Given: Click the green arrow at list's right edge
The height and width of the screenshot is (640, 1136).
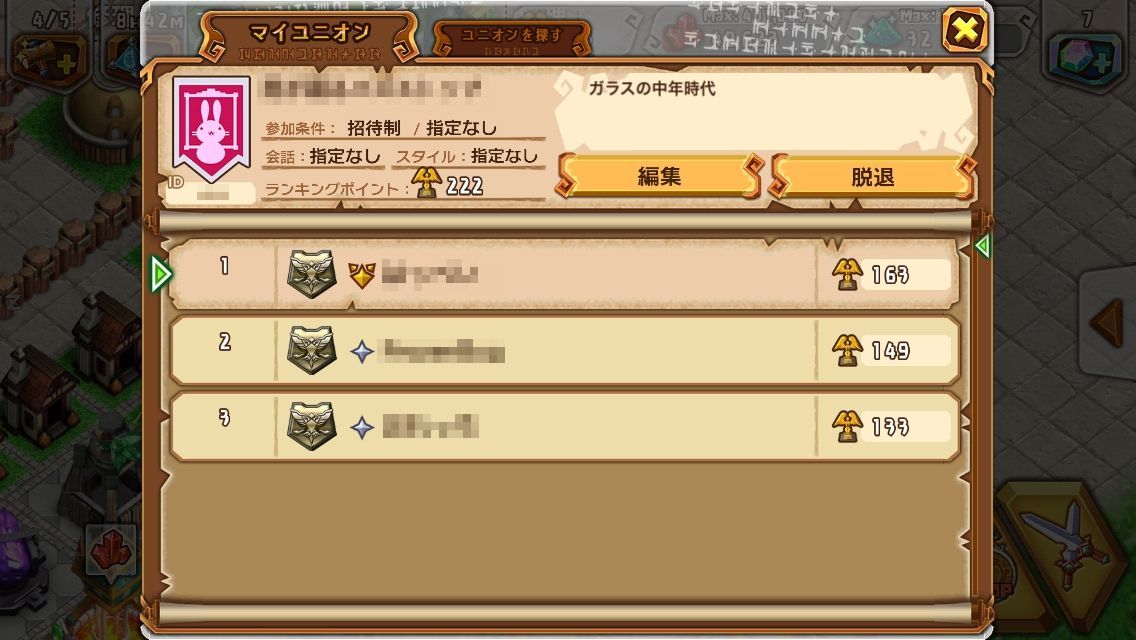Looking at the screenshot, I should (982, 246).
